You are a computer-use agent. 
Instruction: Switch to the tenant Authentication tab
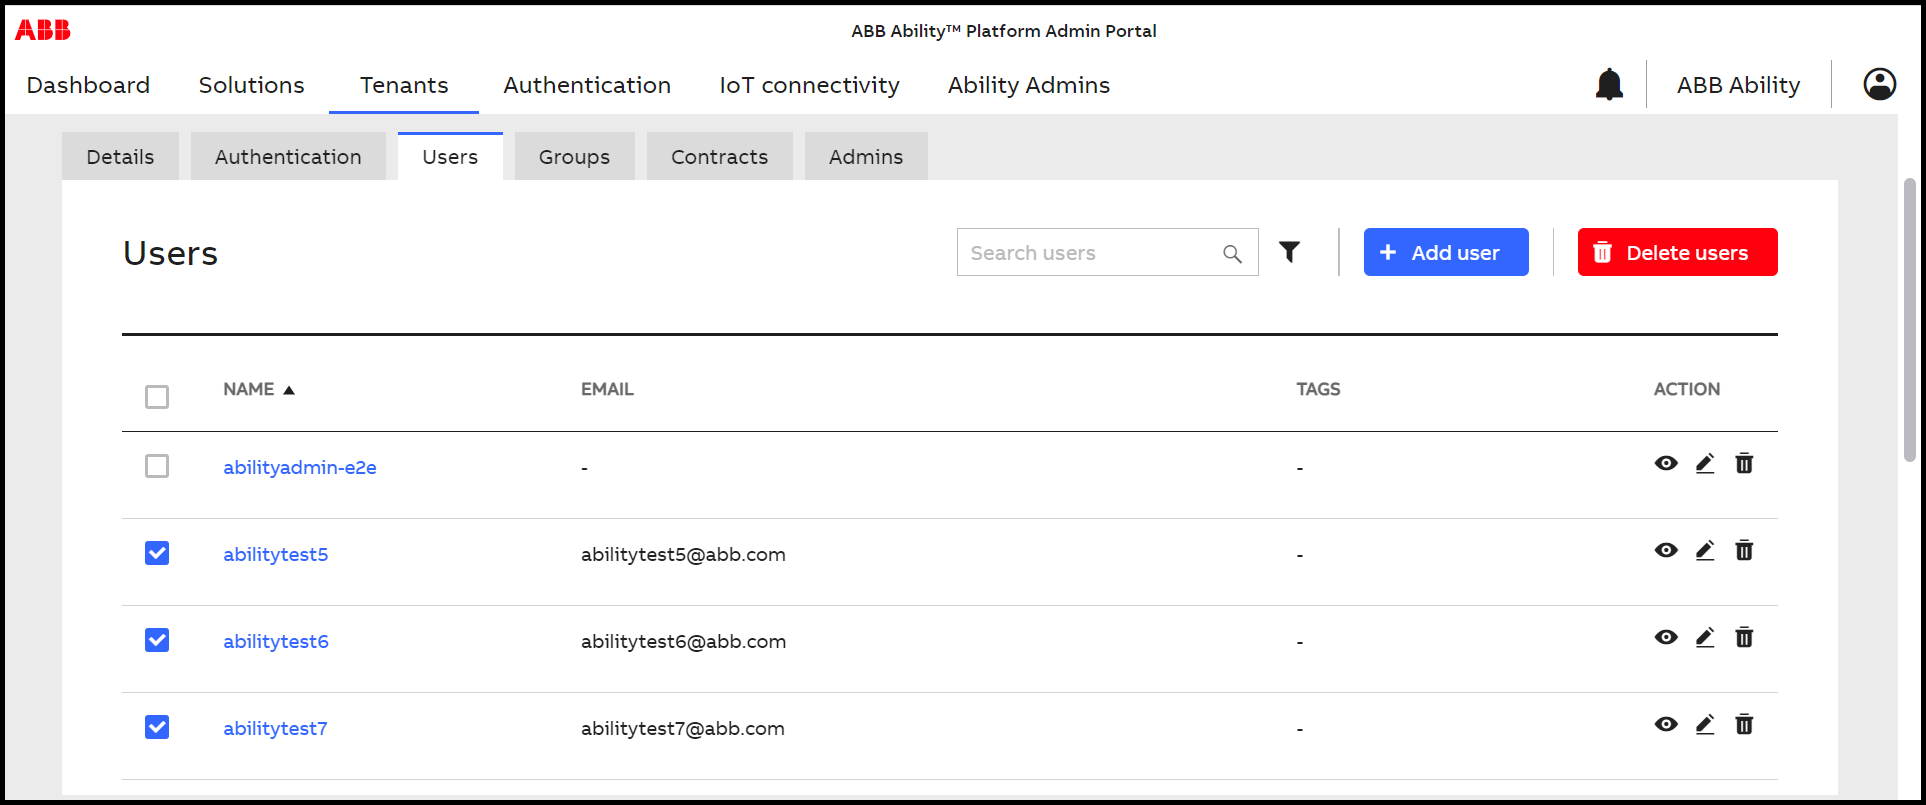click(x=288, y=157)
